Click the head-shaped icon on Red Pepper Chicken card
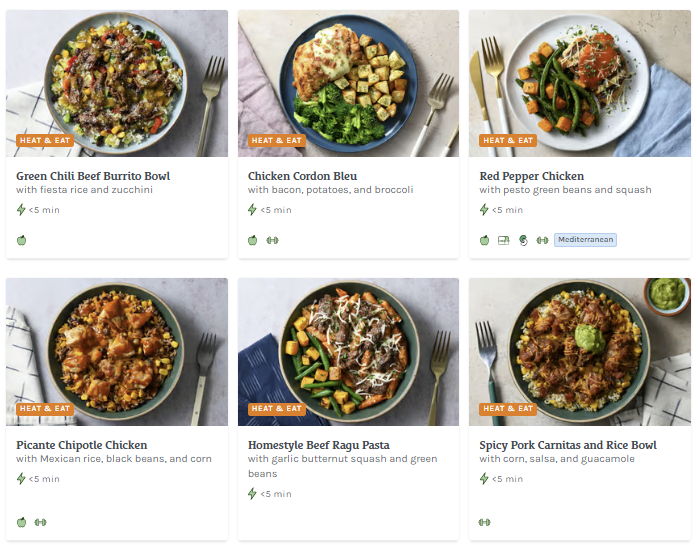 (x=523, y=240)
